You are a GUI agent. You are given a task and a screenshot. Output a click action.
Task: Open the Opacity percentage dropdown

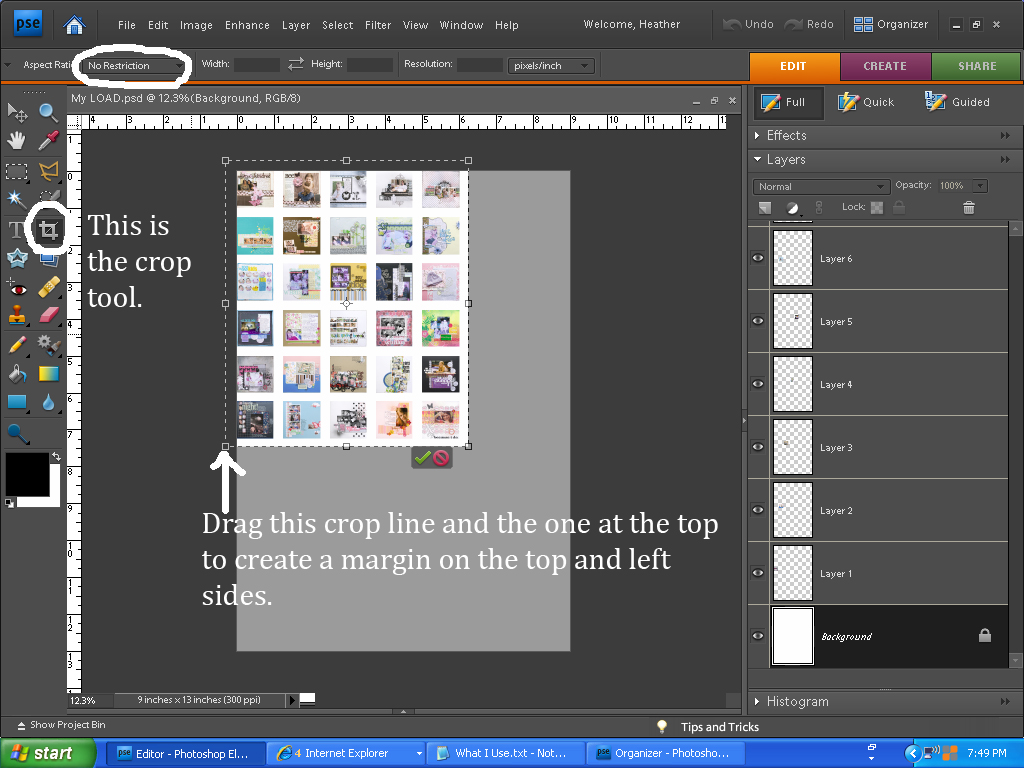(979, 184)
